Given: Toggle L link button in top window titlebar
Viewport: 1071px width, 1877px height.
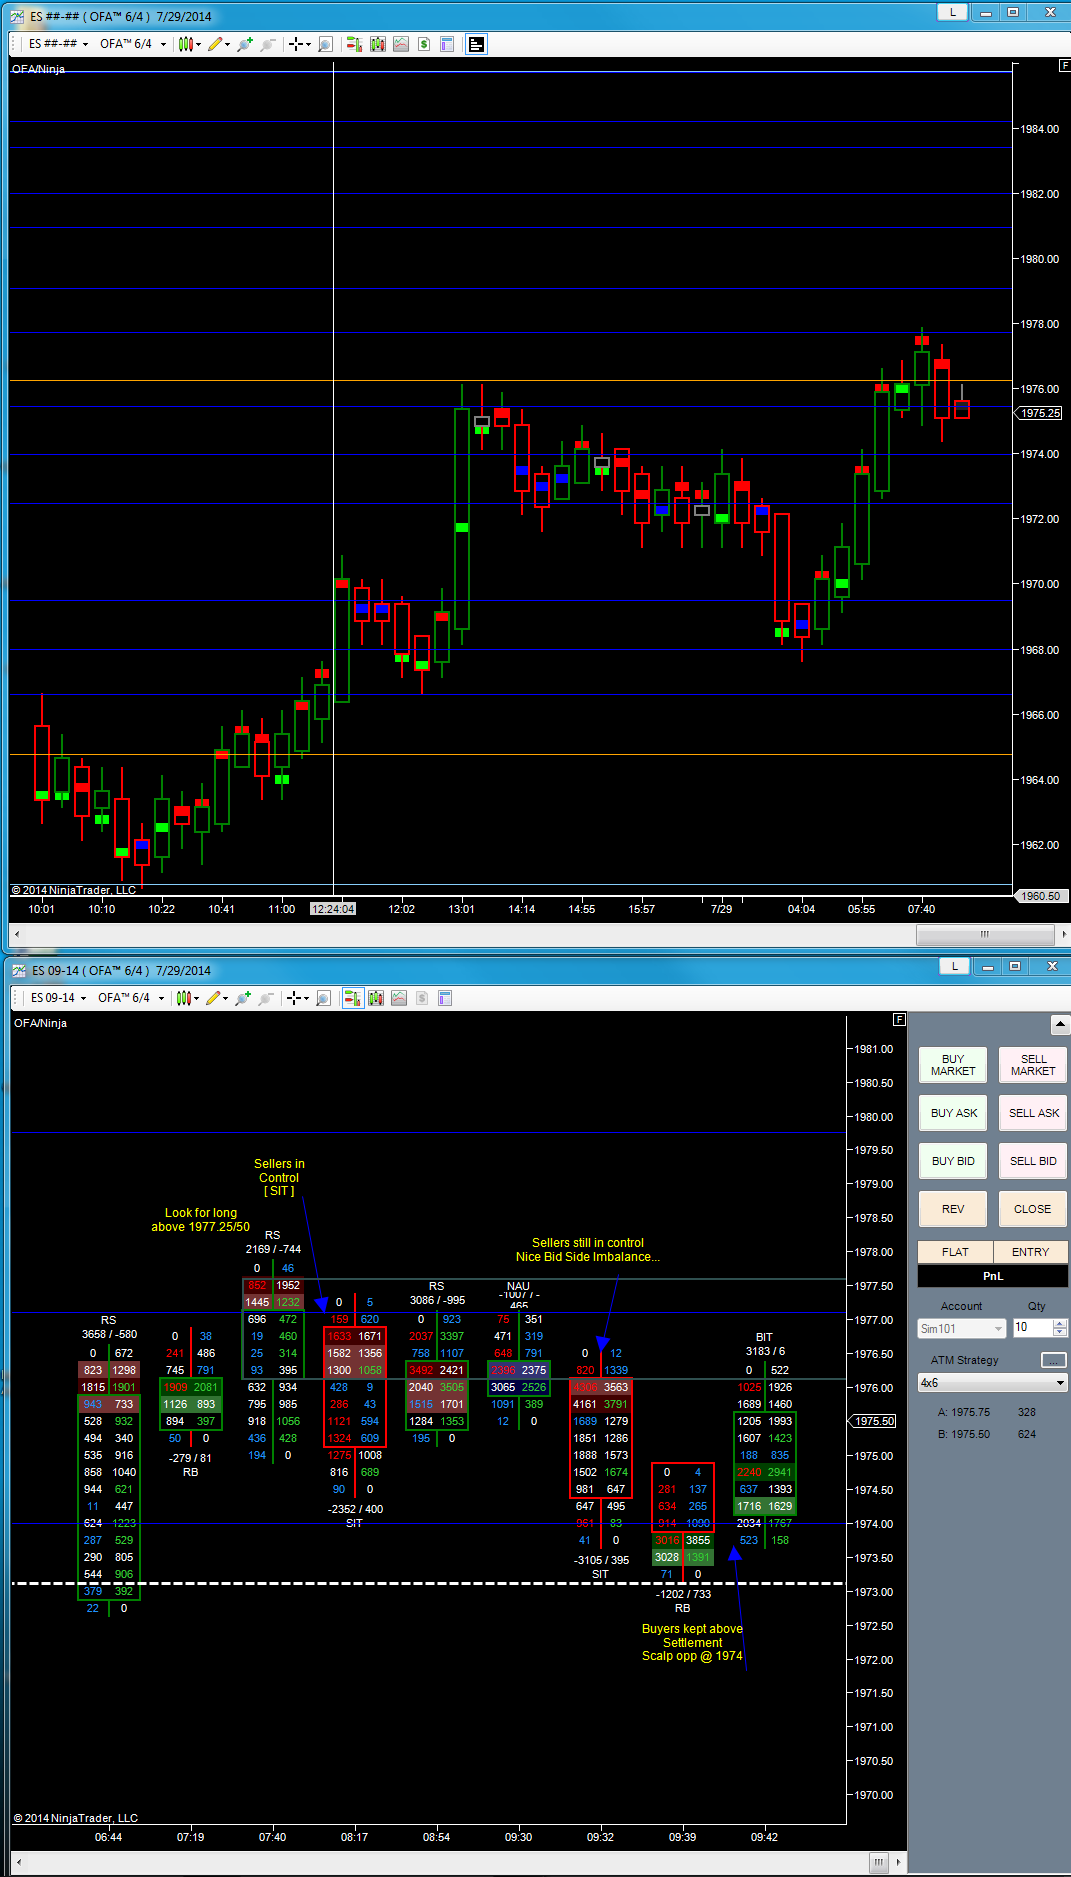Looking at the screenshot, I should pyautogui.click(x=952, y=12).
